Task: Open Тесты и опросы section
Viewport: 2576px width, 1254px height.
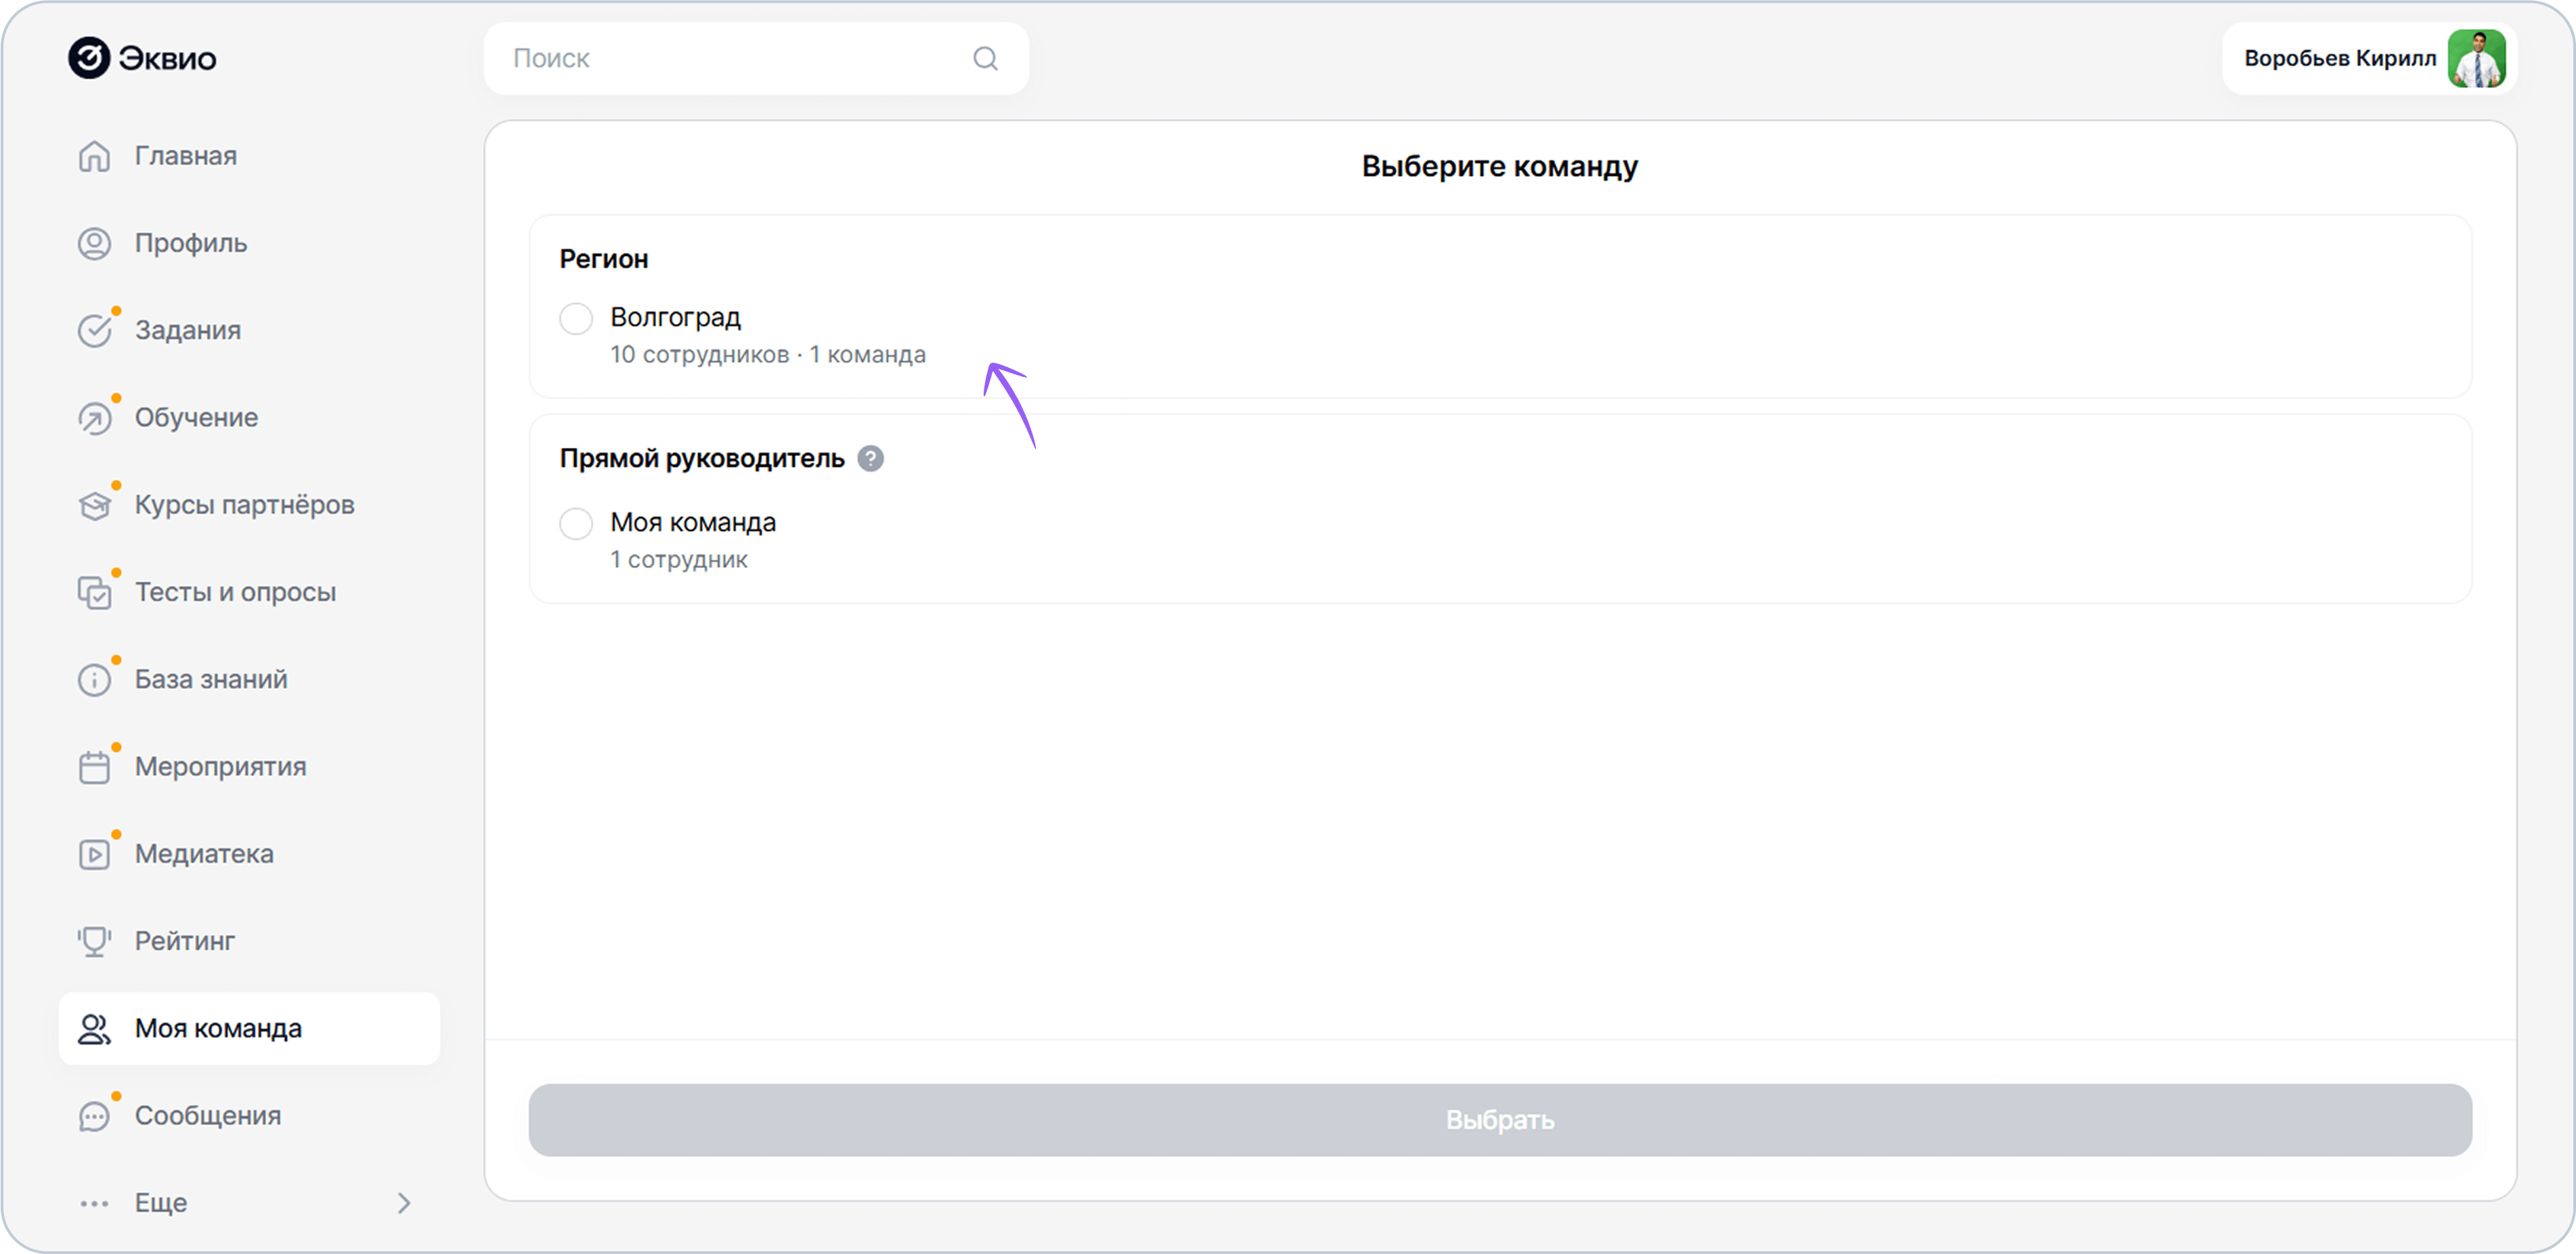Action: tap(249, 592)
